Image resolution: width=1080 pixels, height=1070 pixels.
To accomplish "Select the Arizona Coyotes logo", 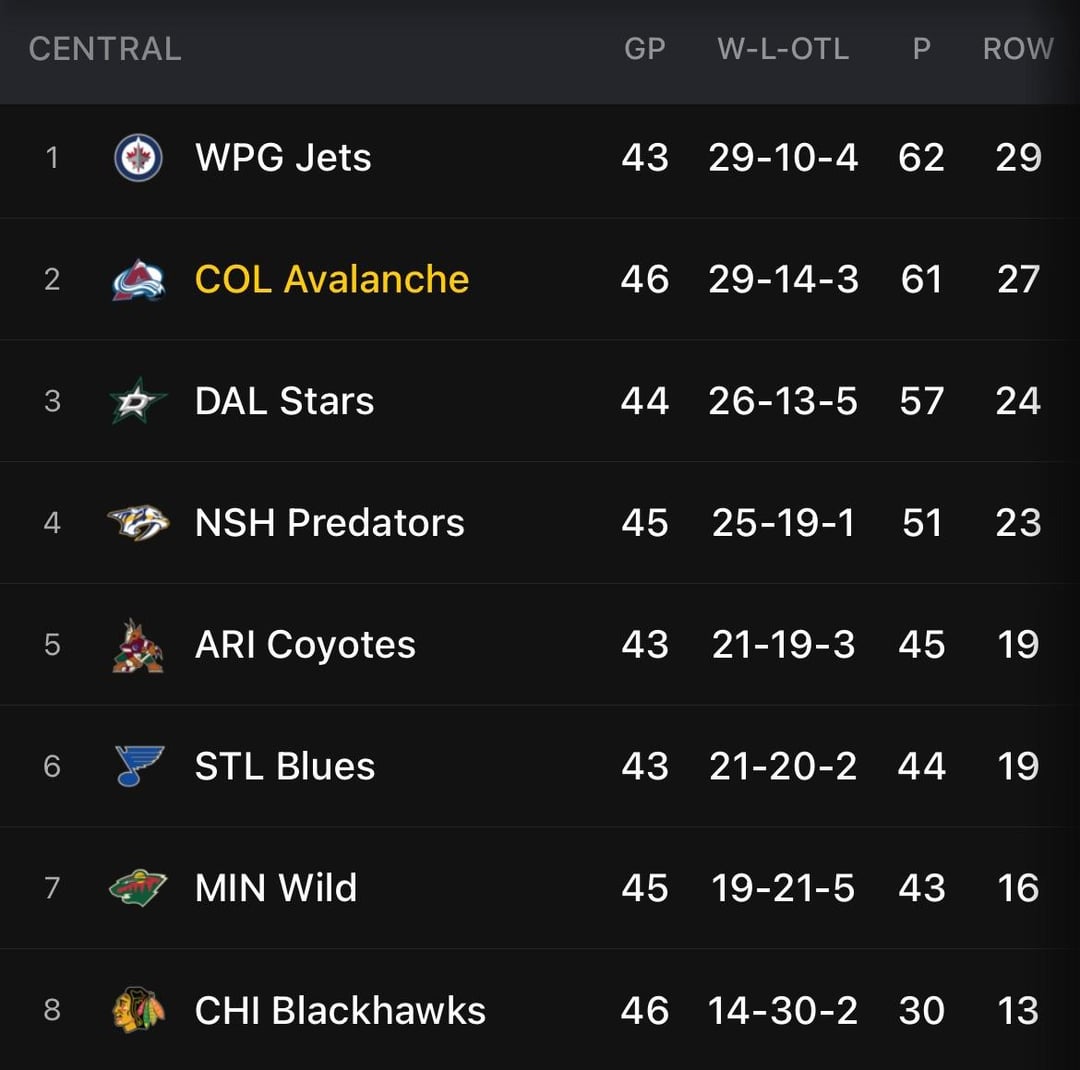I will click(x=138, y=646).
